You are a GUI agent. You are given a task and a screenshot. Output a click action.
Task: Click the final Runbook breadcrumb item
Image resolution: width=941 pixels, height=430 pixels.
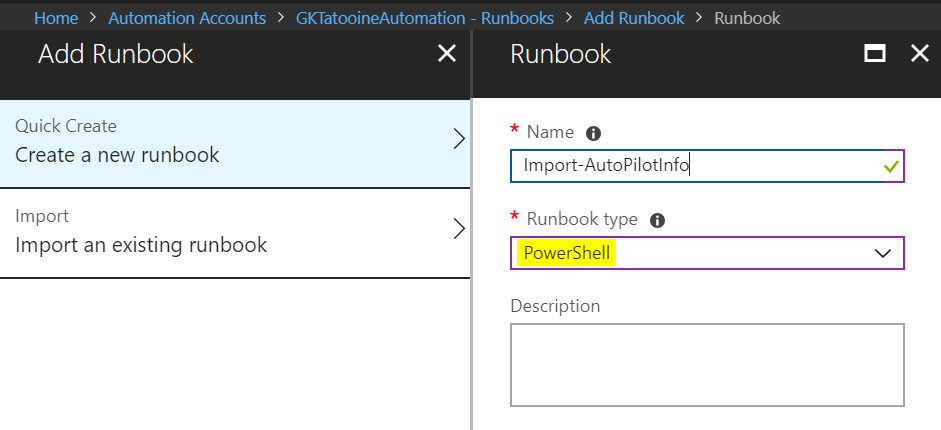tap(747, 18)
